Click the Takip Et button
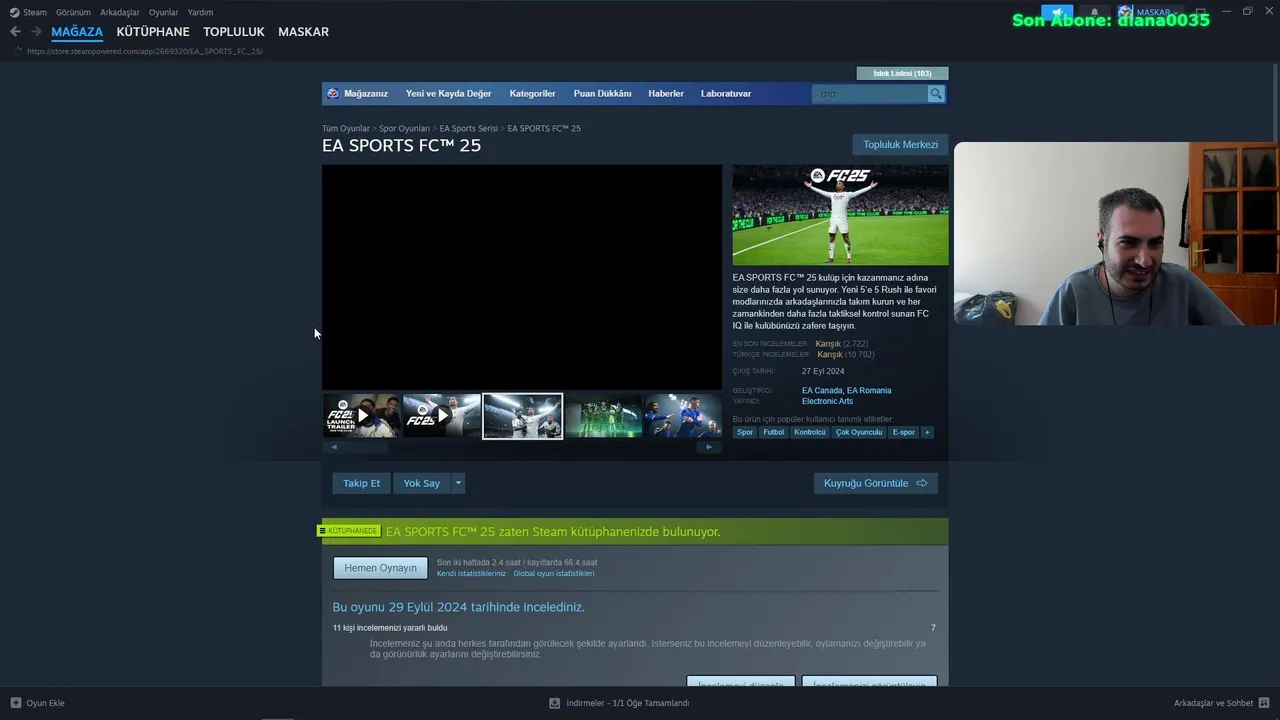1280x720 pixels. click(x=361, y=483)
